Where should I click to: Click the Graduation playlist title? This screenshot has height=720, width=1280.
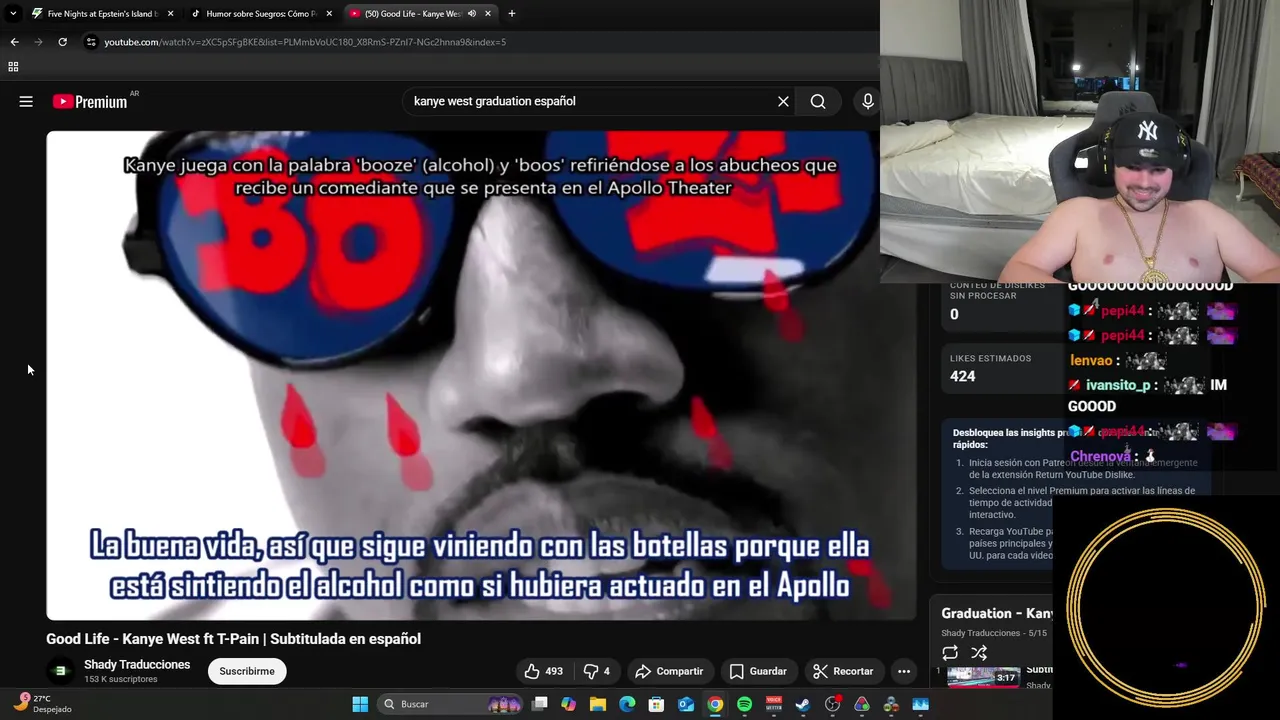997,613
